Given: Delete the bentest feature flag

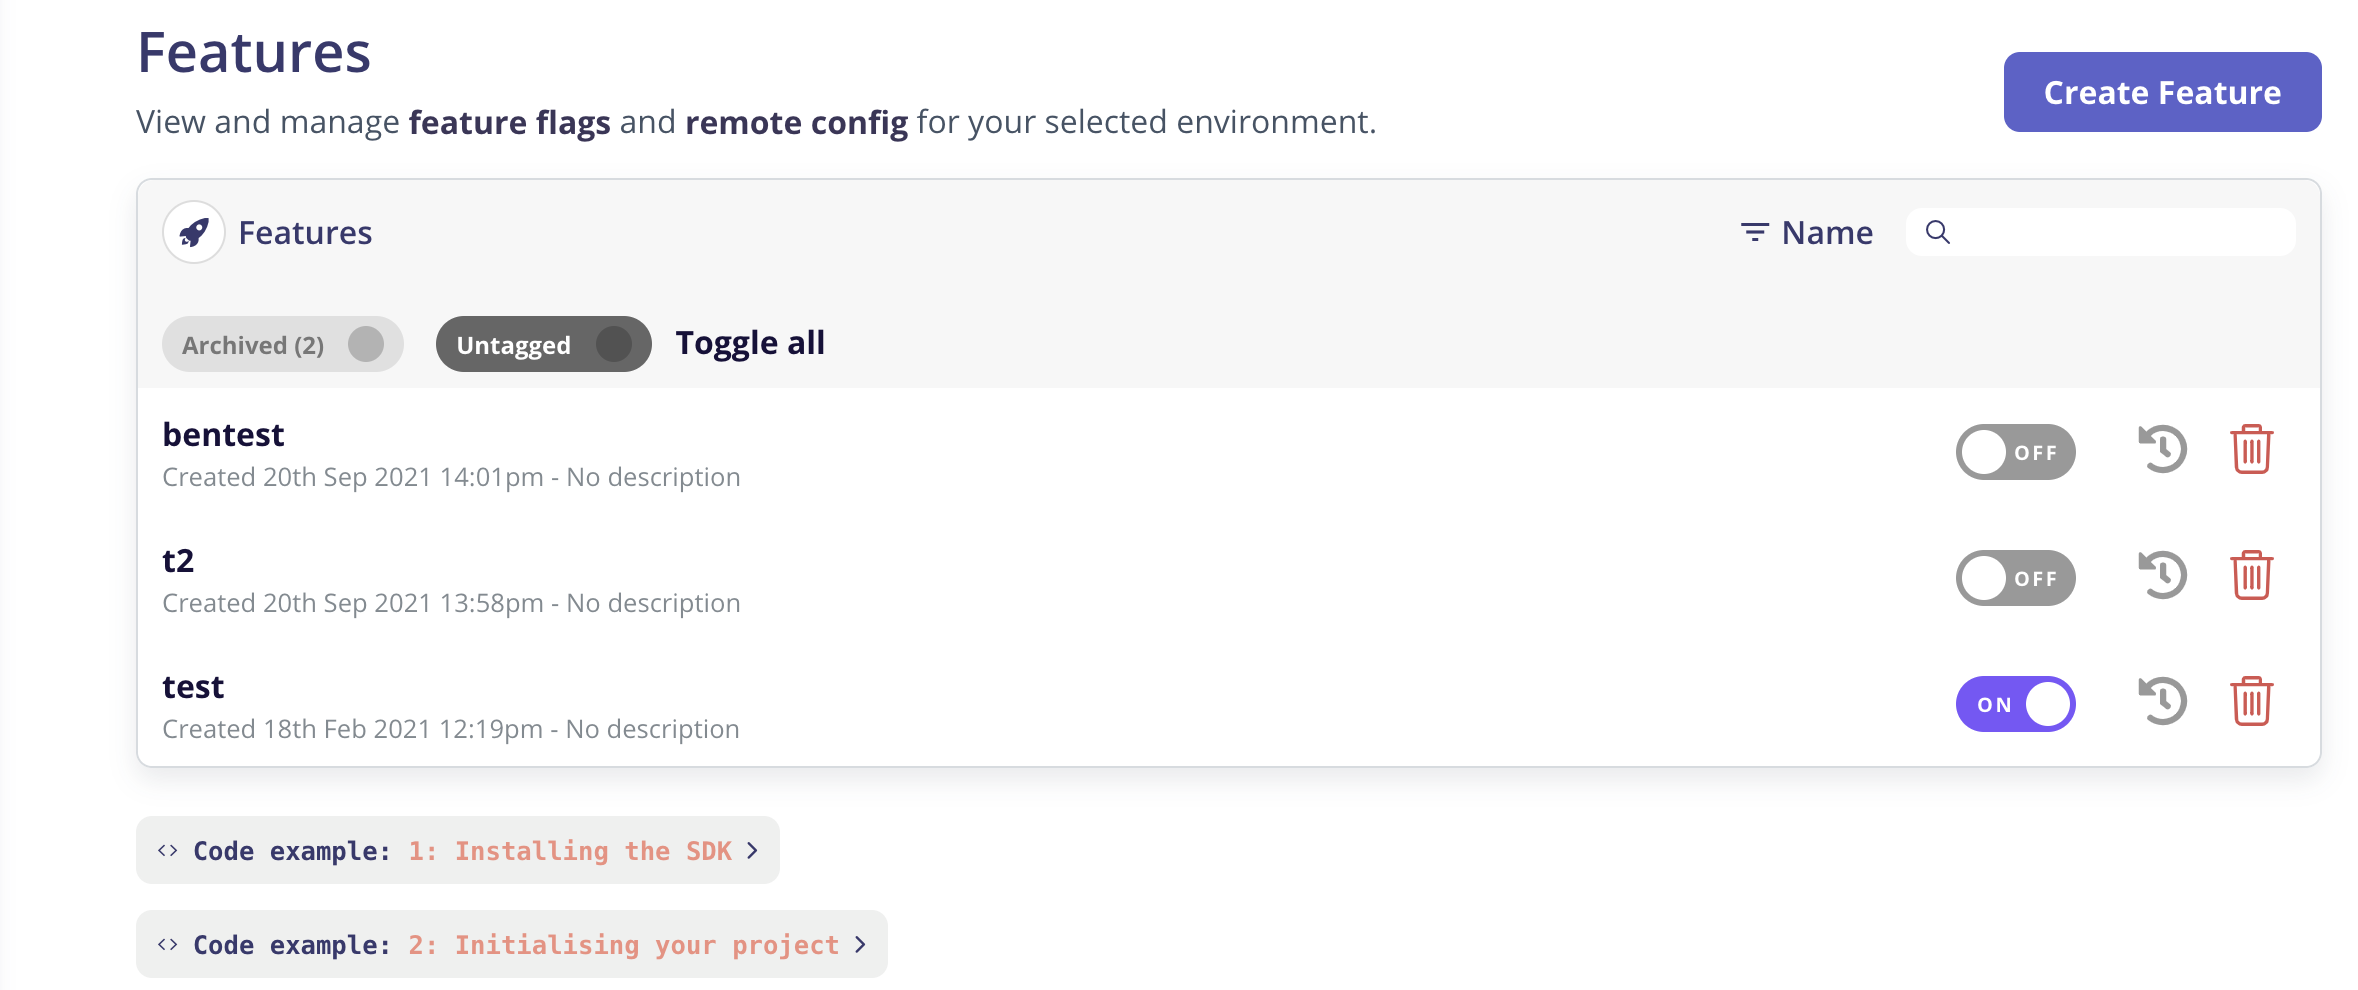Looking at the screenshot, I should (x=2251, y=451).
